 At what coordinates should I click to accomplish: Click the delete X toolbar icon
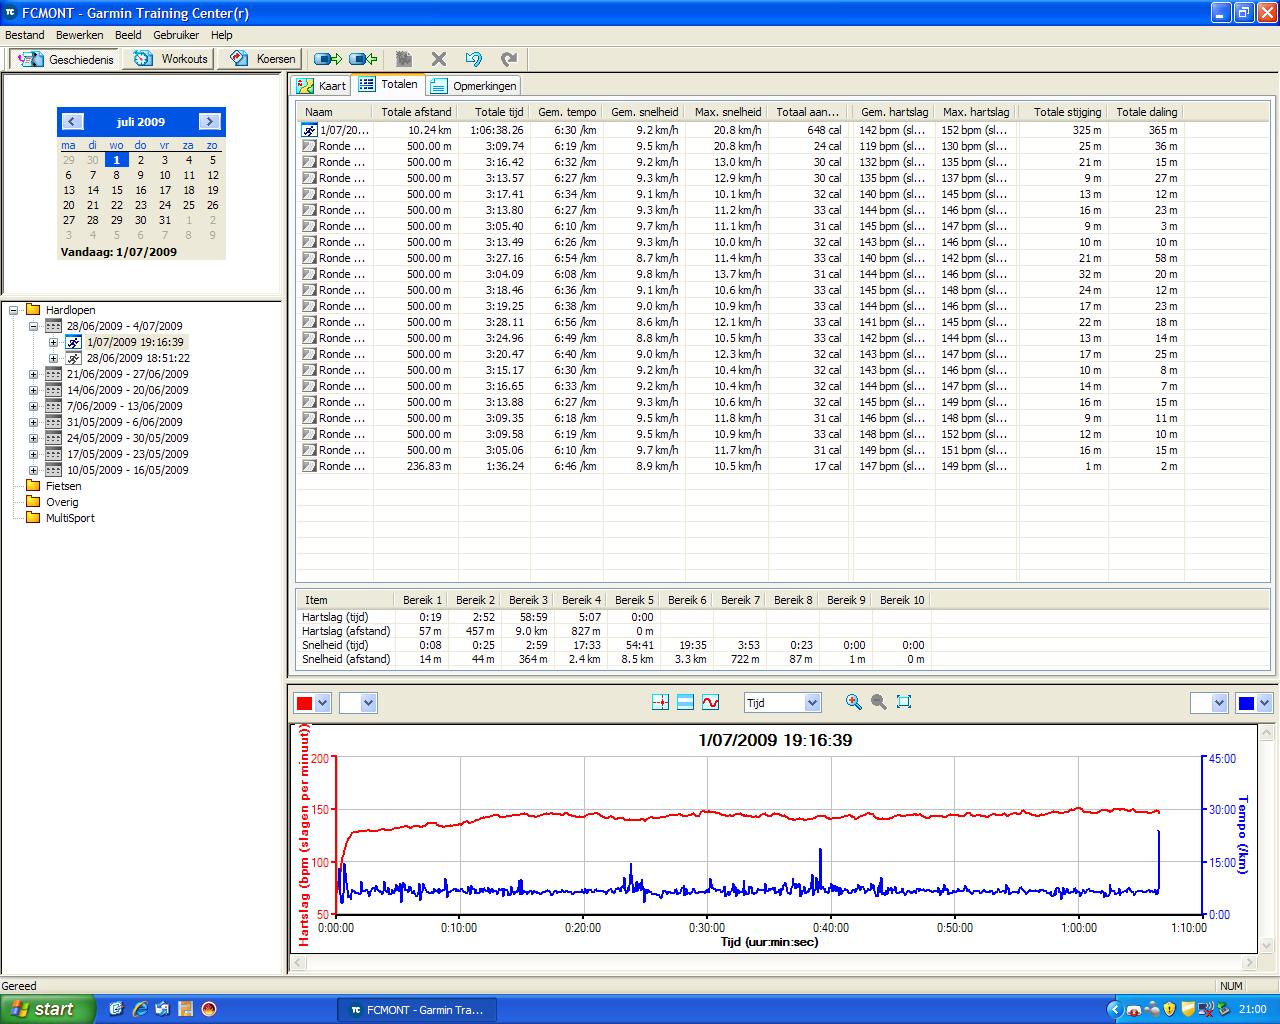coord(438,59)
